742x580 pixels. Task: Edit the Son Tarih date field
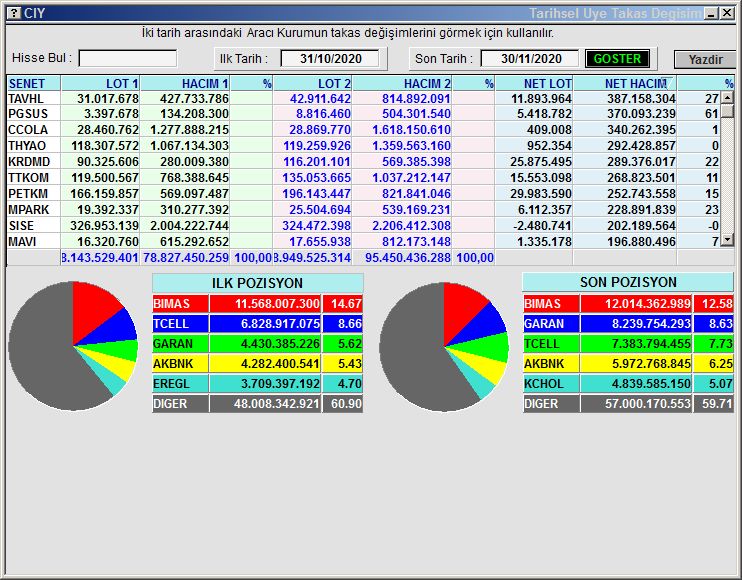click(x=529, y=59)
